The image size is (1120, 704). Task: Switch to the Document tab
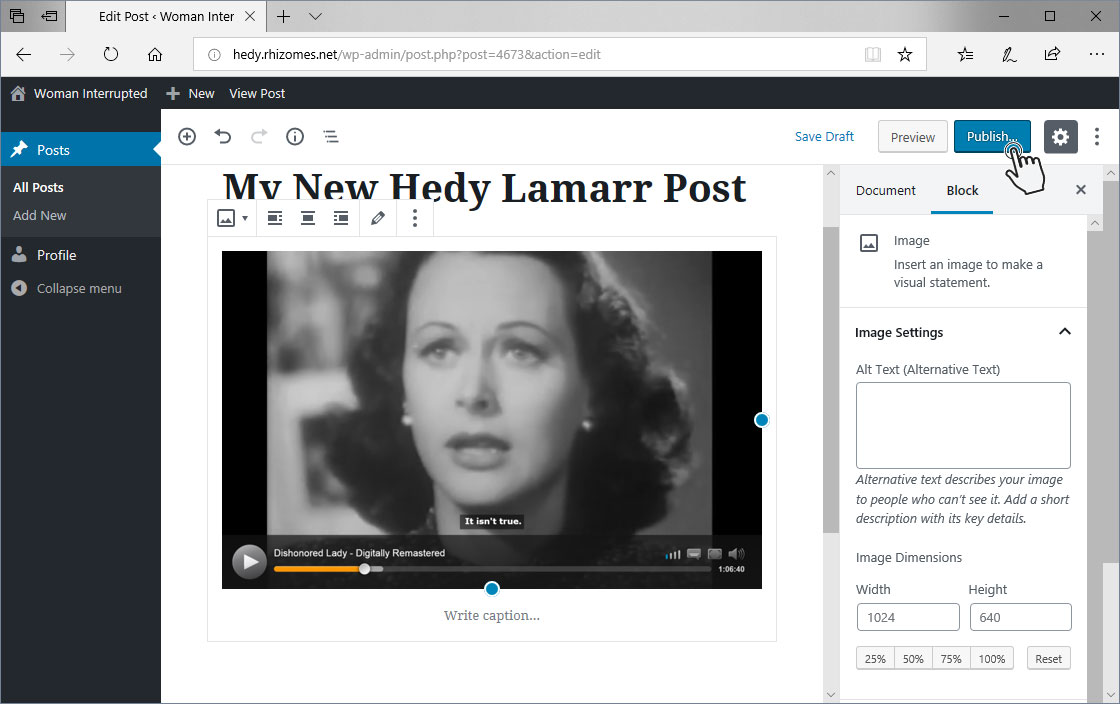pyautogui.click(x=886, y=191)
